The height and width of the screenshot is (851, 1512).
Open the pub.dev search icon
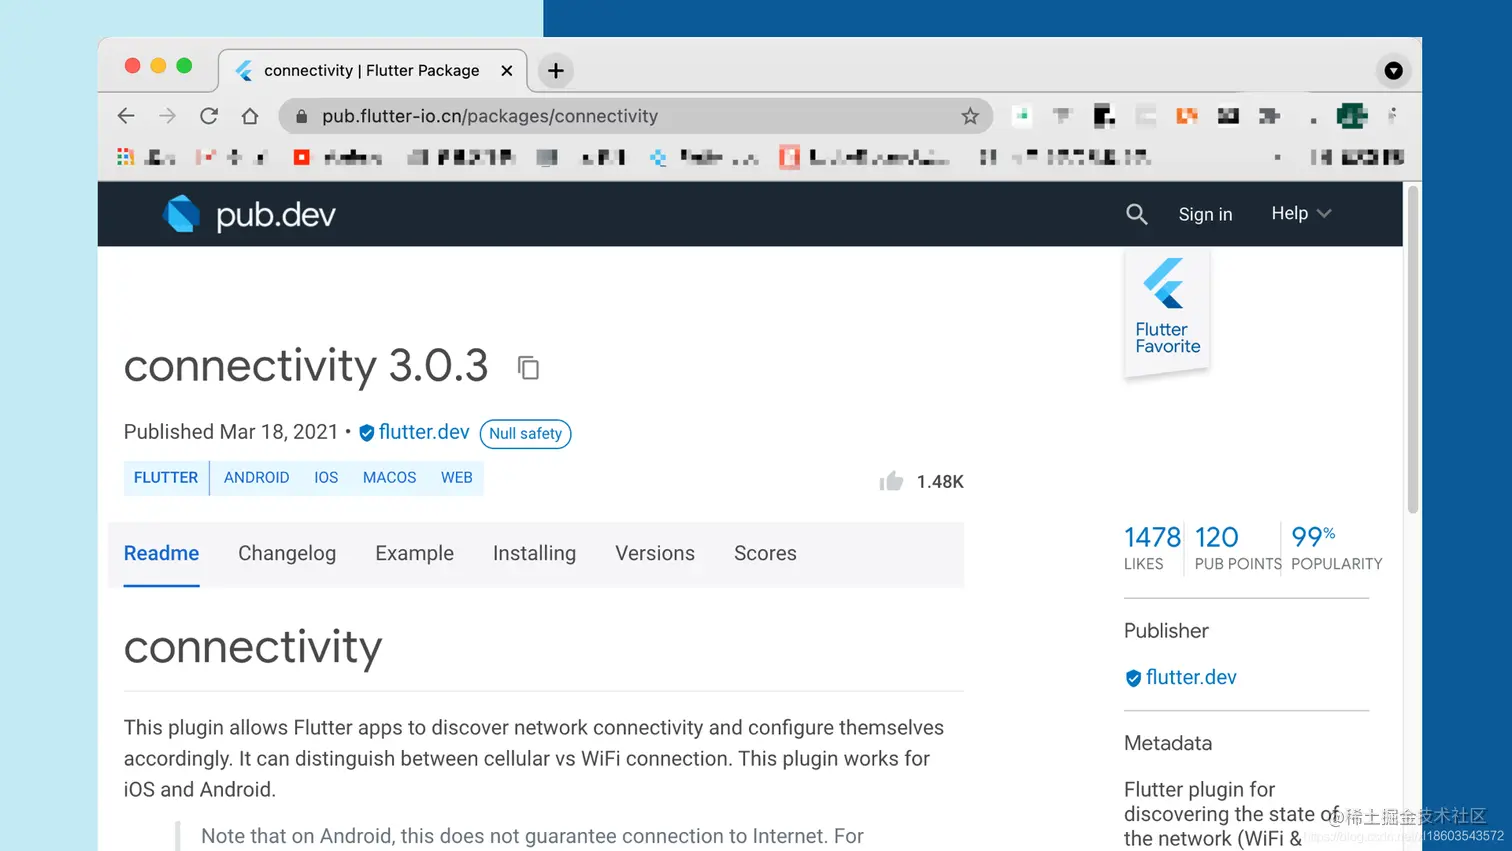pos(1136,214)
